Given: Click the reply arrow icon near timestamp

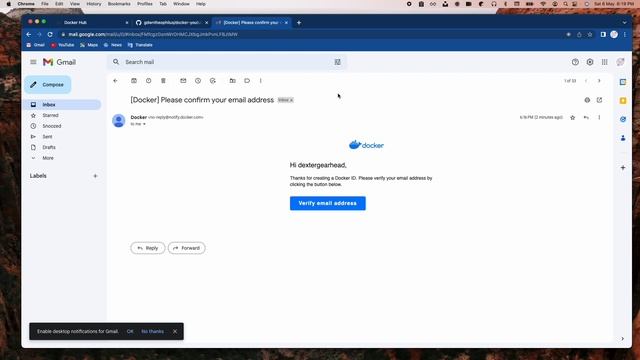Looking at the screenshot, I should click(x=586, y=118).
